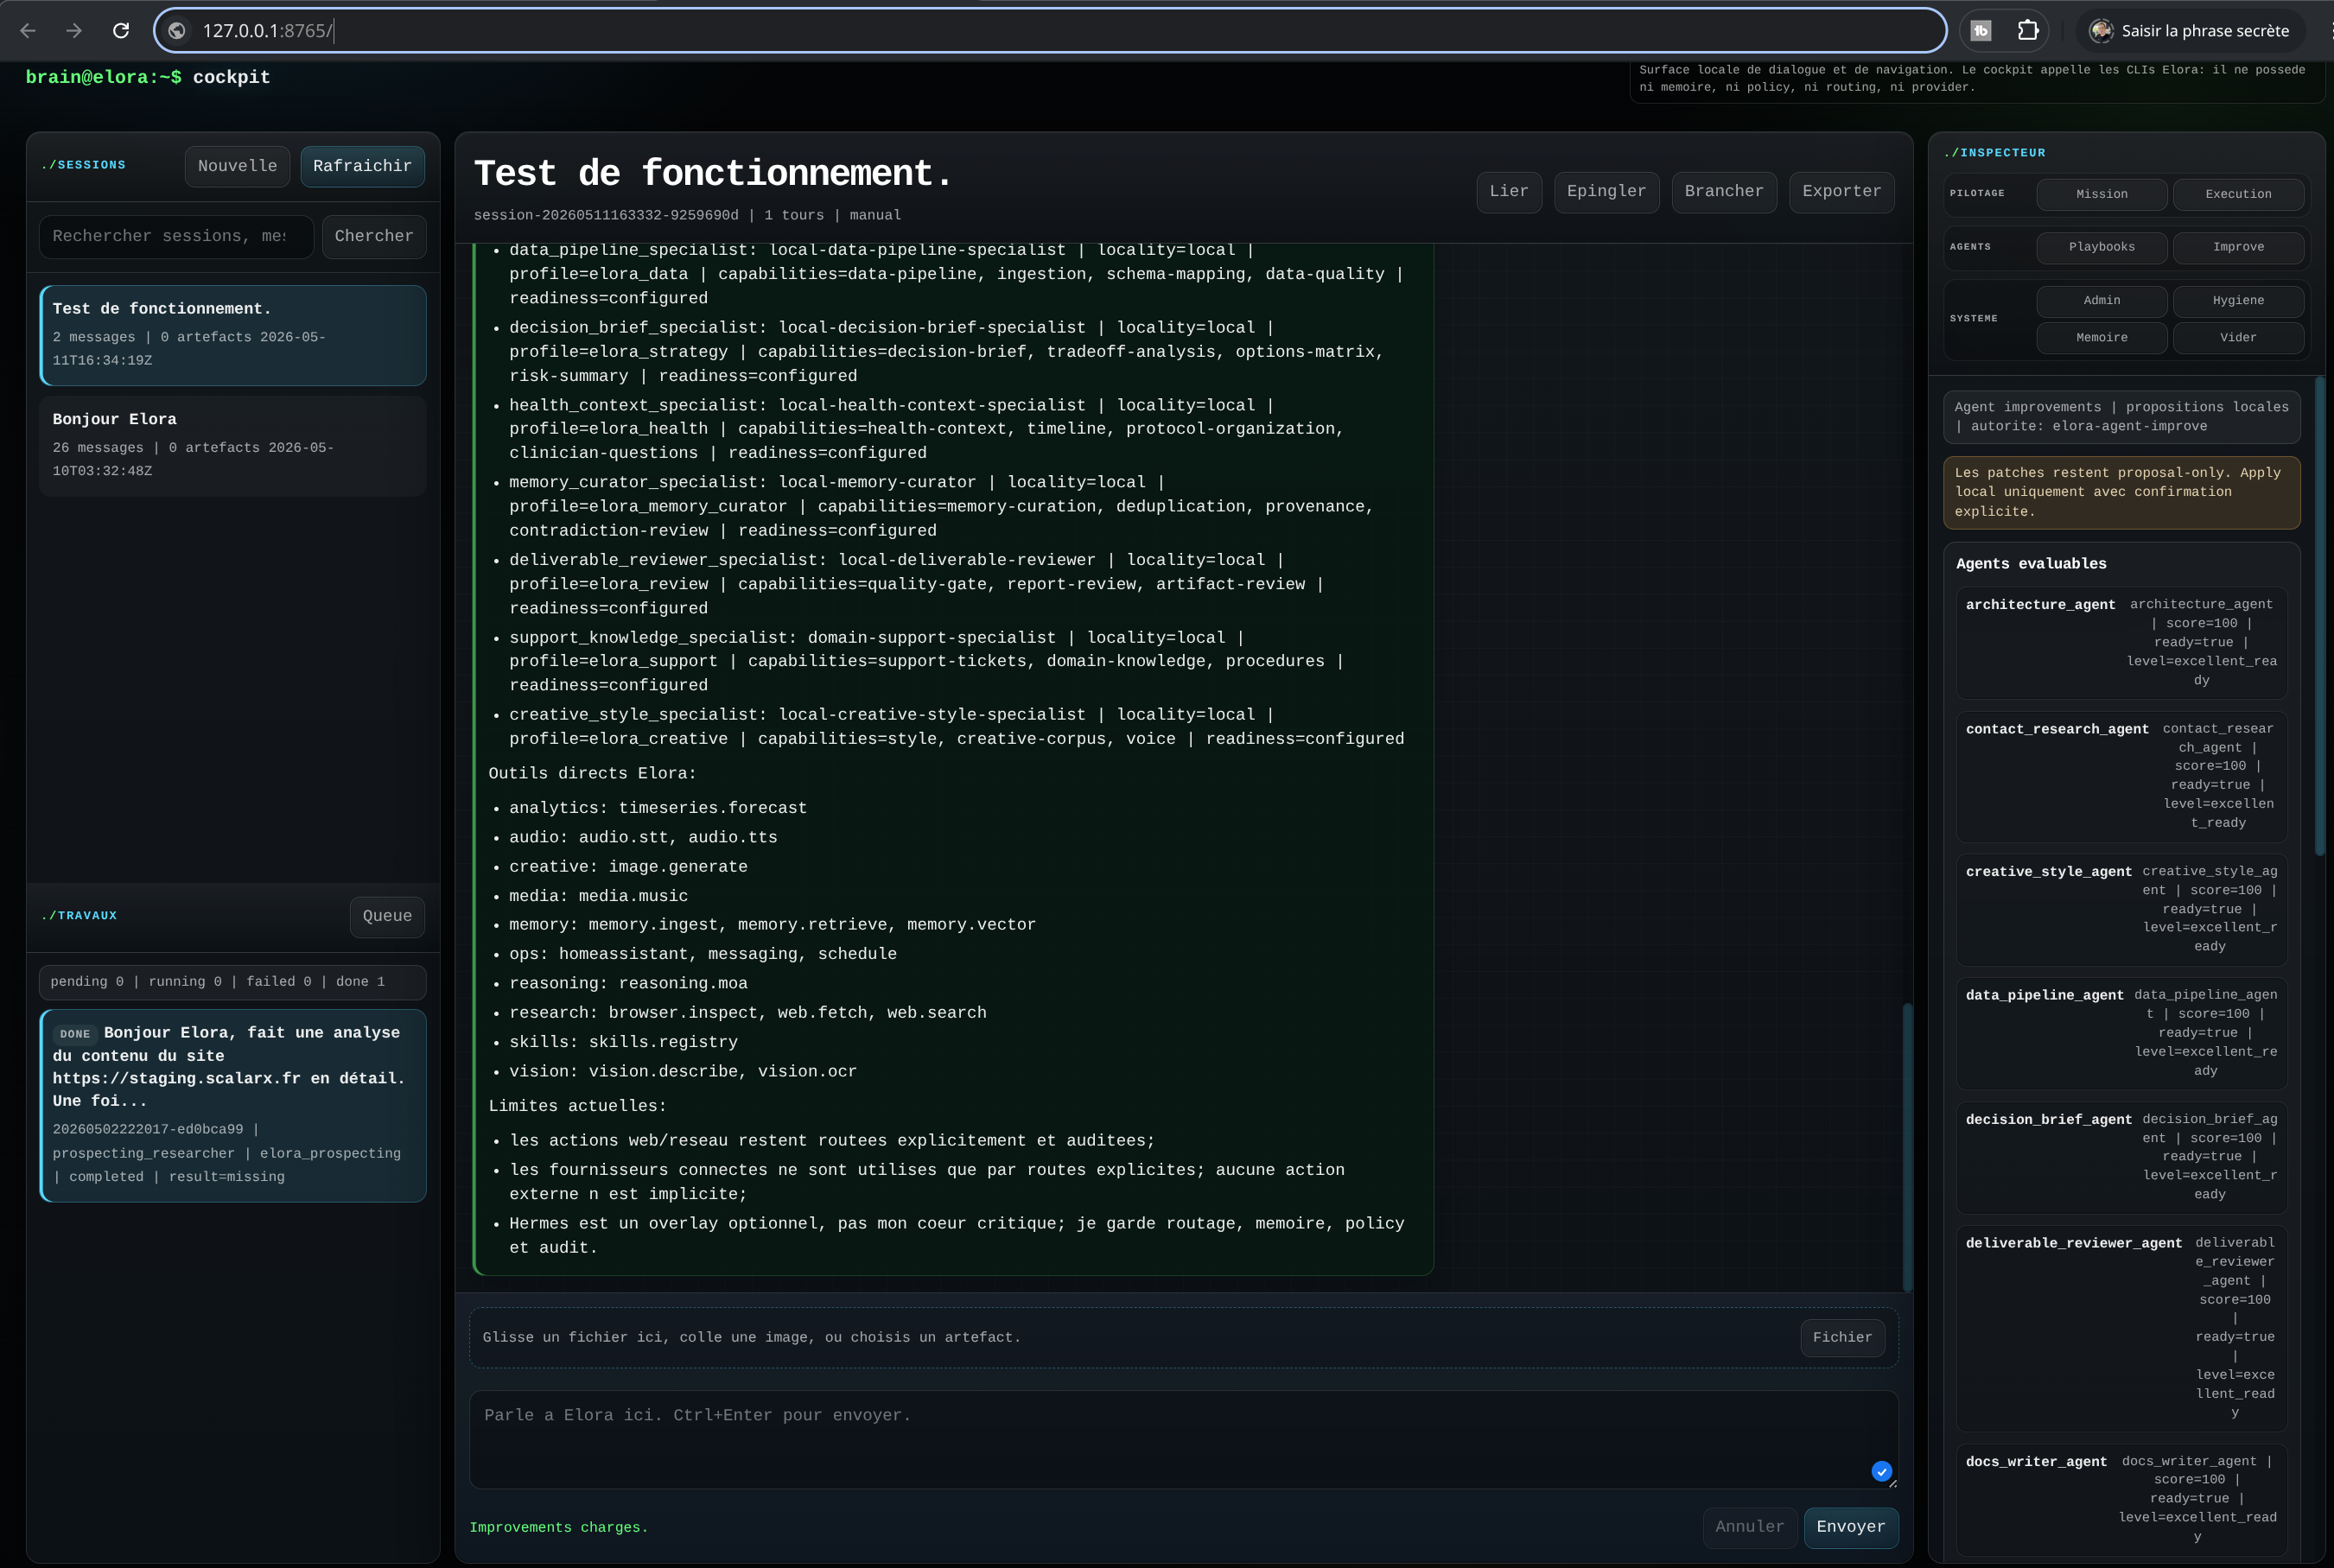
Task: Click the 'Agent improvements | propositions locales' box
Action: 2121,416
